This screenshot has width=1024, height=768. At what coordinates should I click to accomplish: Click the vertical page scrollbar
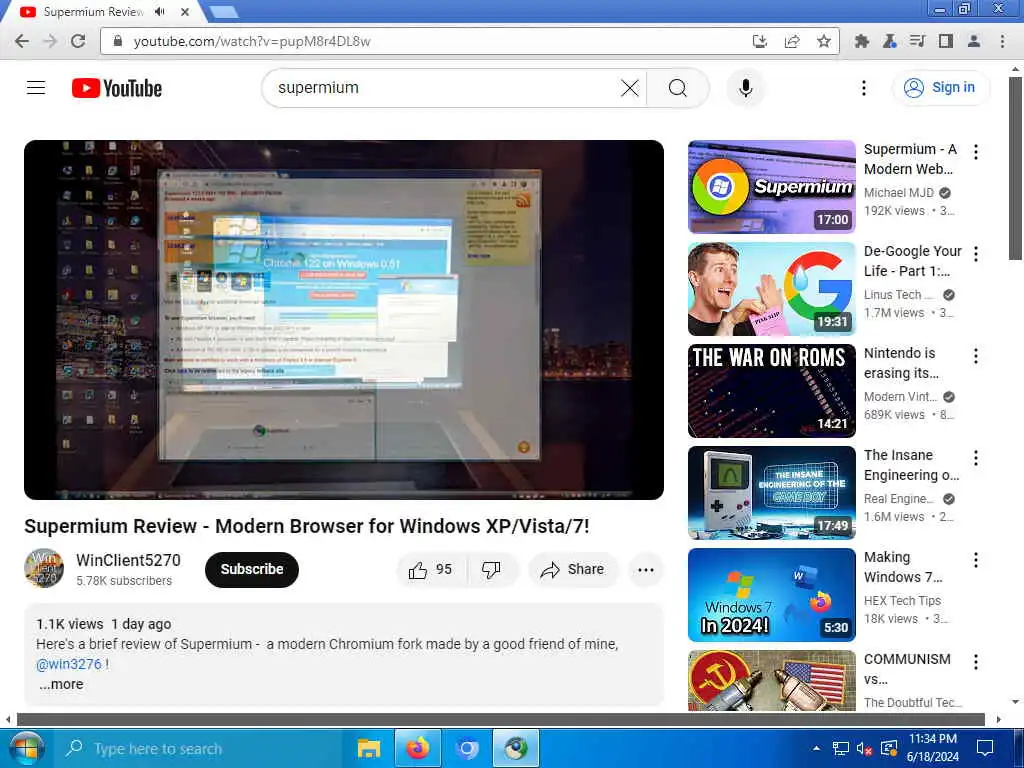1015,168
